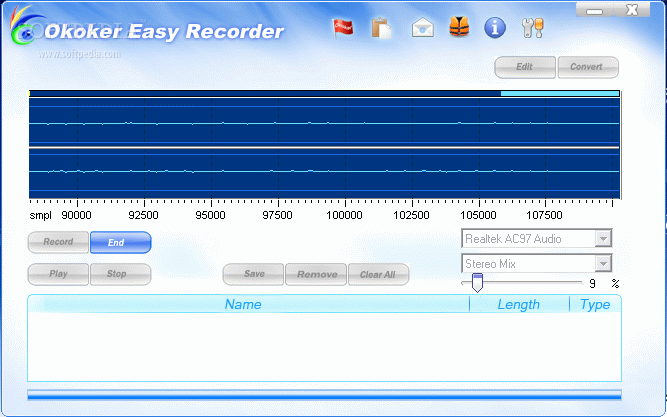This screenshot has width=667, height=417.
Task: Open settings wrench tools icon
Action: point(533,29)
